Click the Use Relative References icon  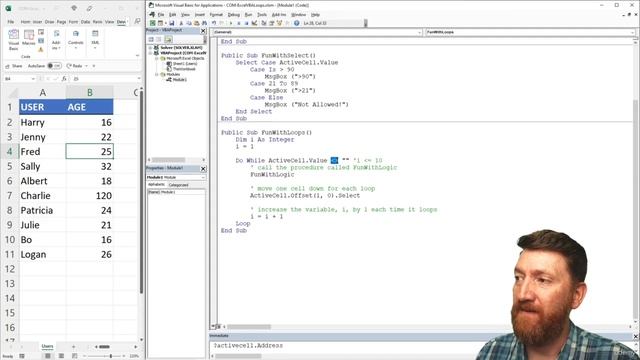point(41,41)
